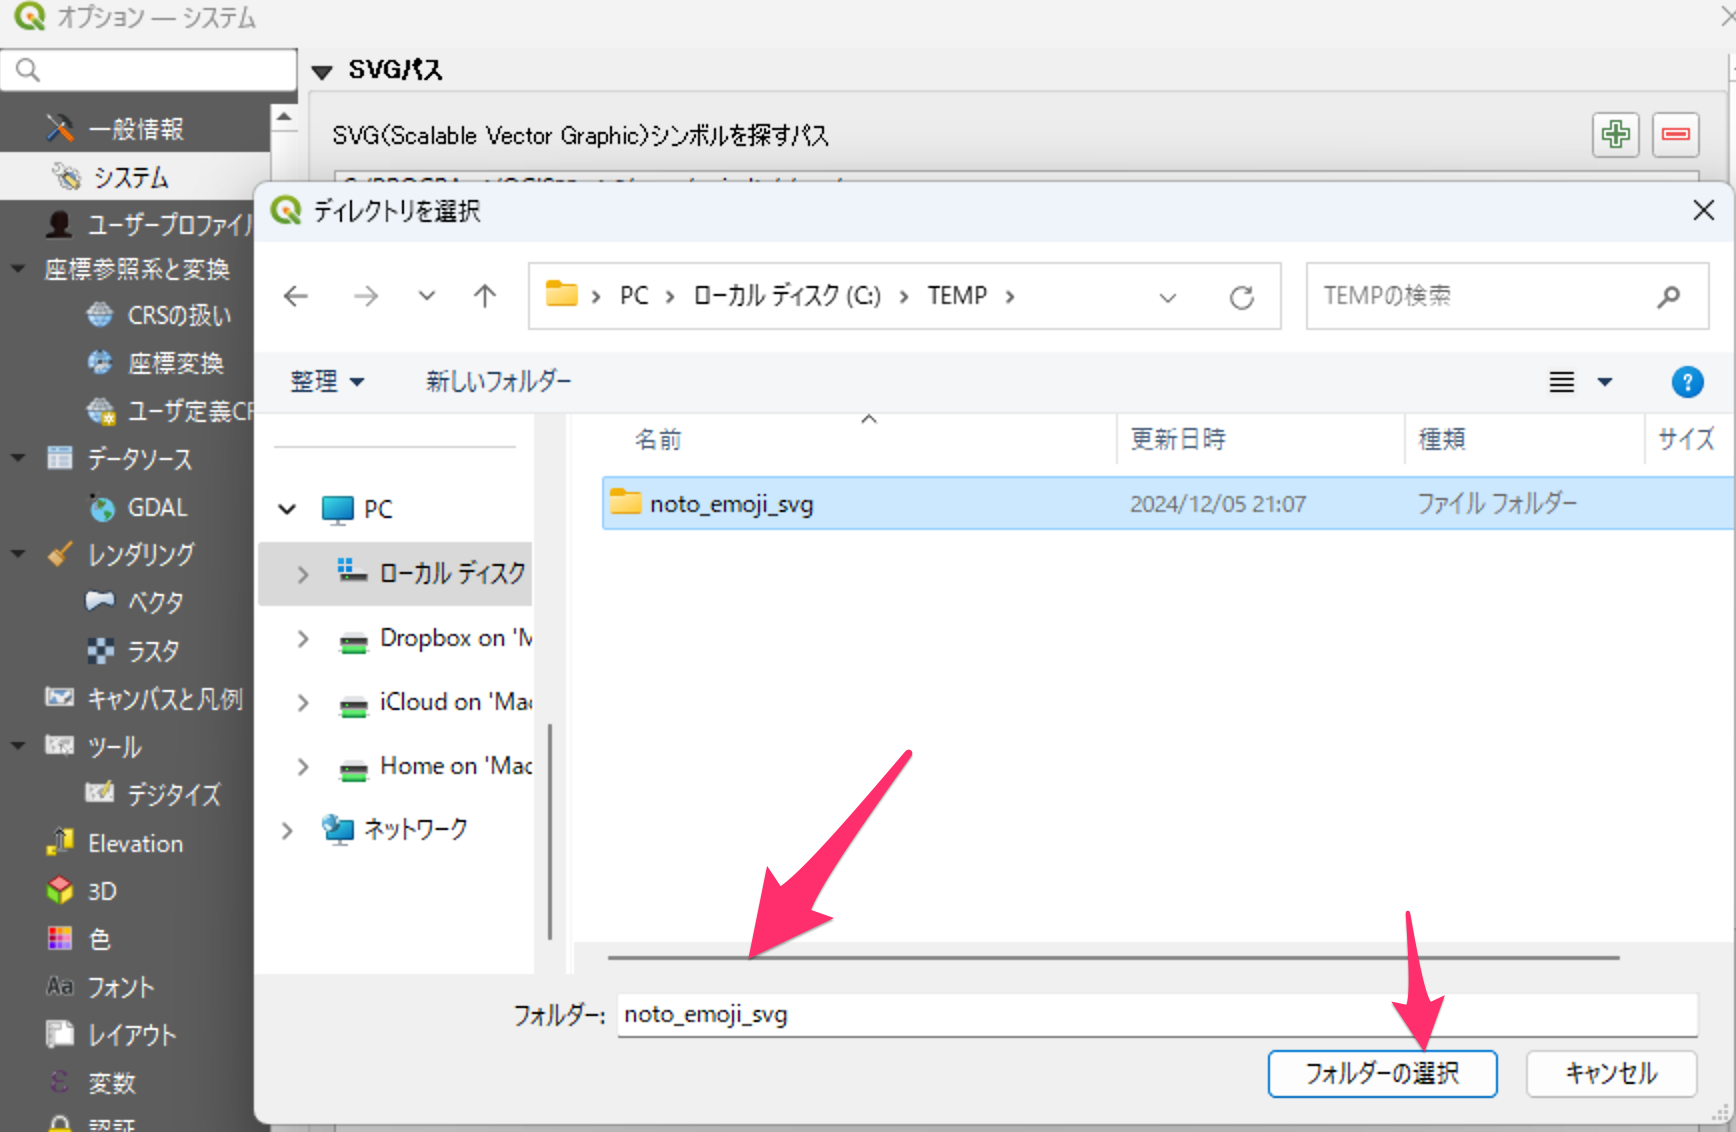Click キャンセル button
The image size is (1736, 1132).
coord(1611,1073)
